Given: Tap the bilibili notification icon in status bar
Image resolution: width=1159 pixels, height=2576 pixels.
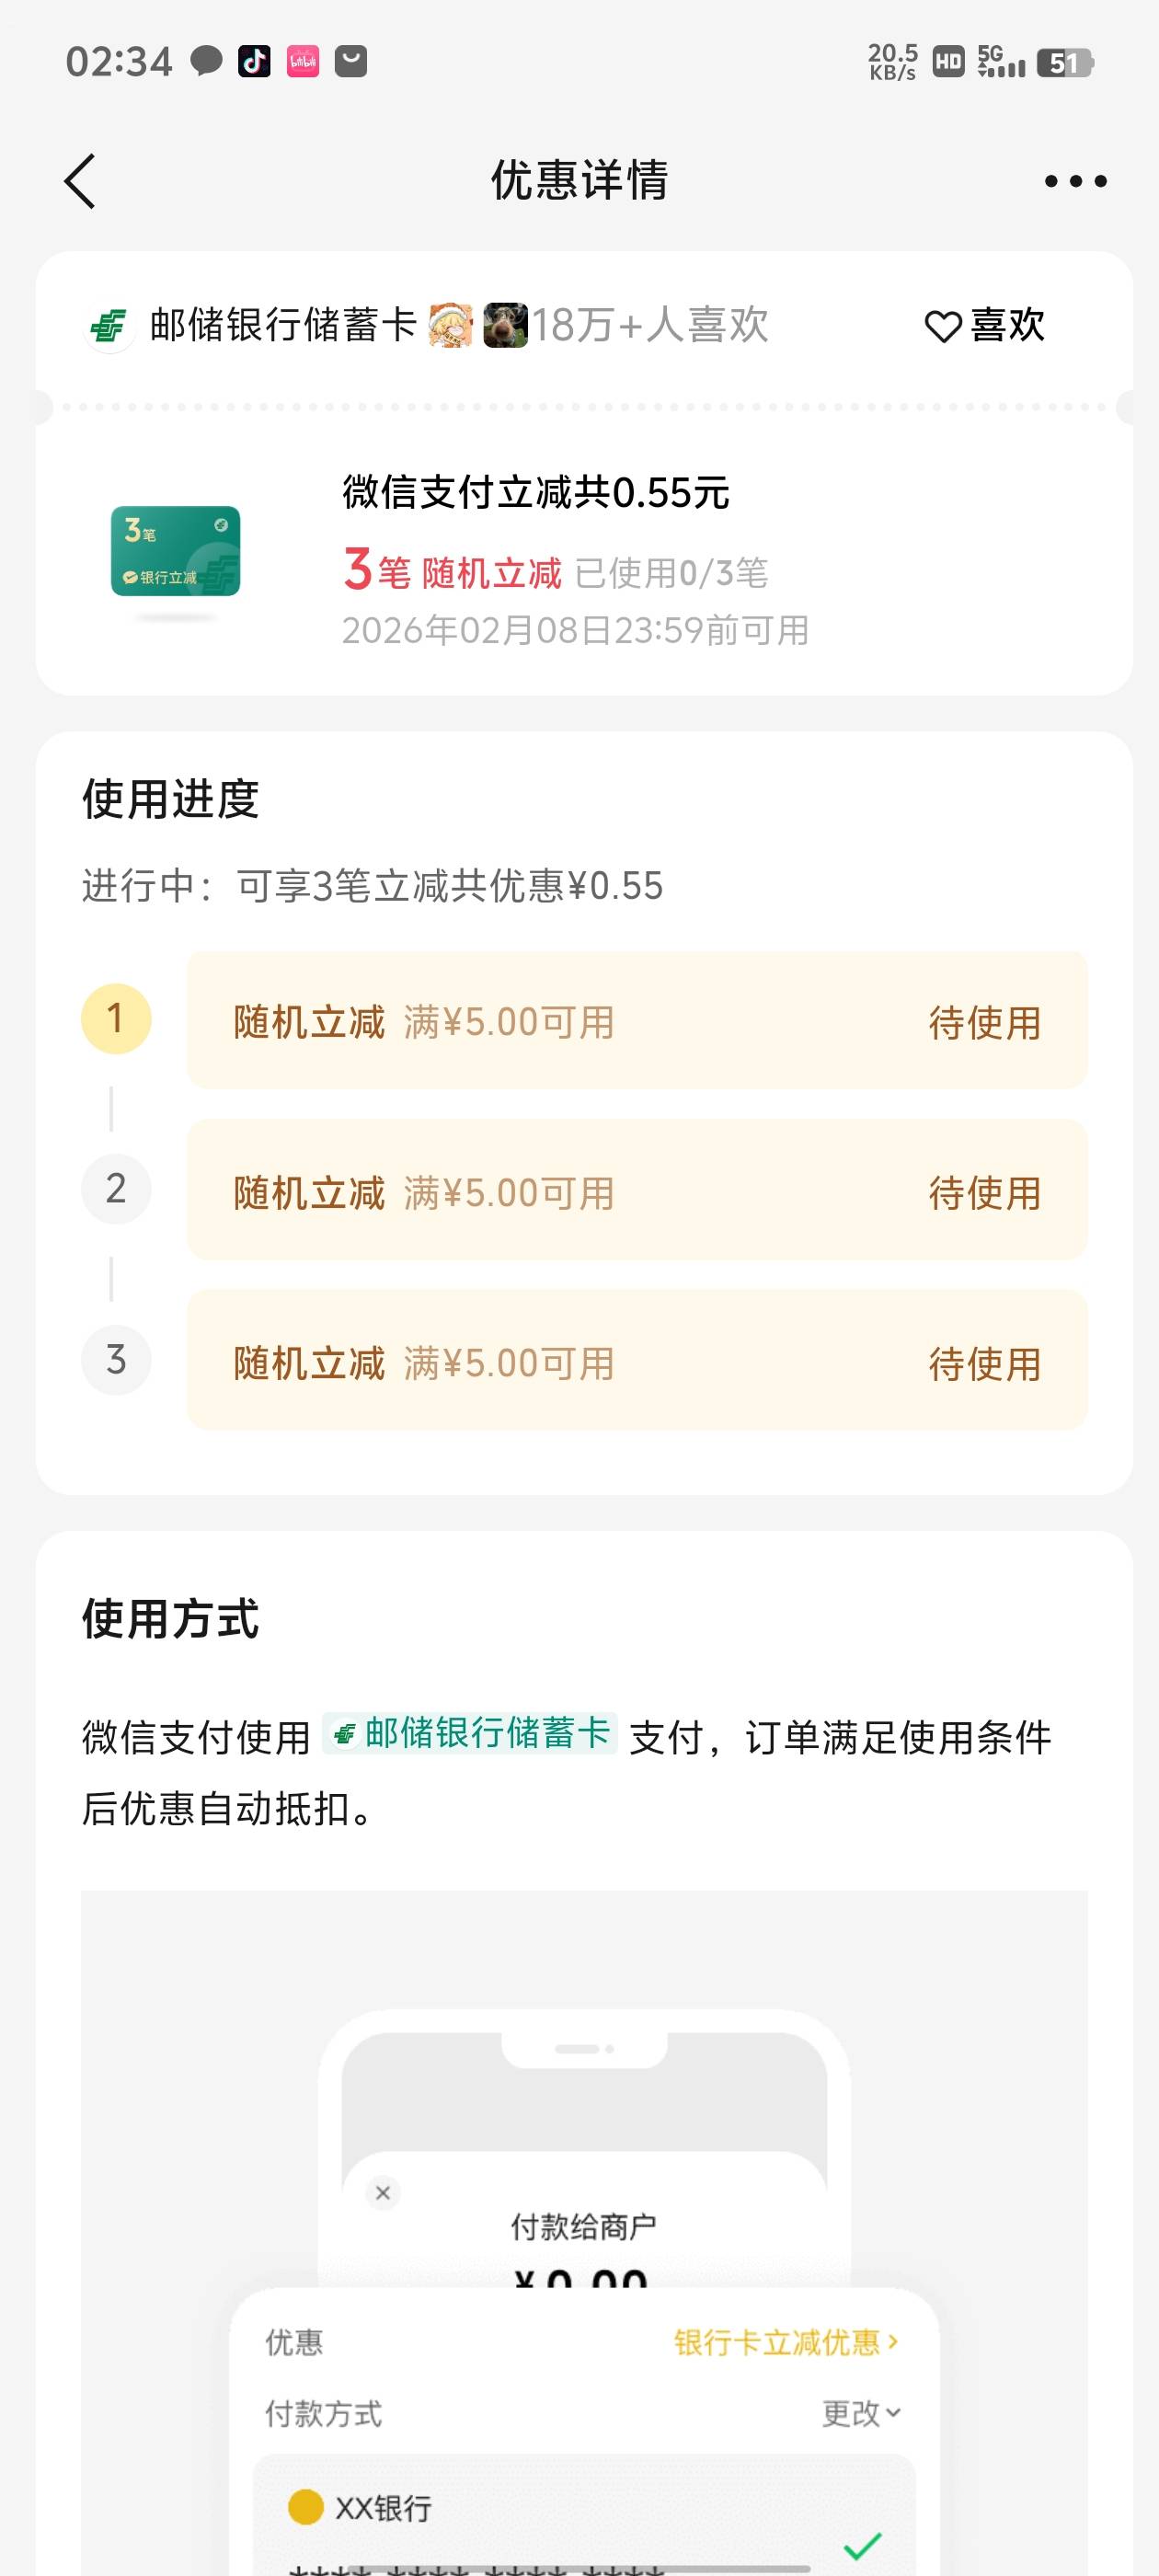Looking at the screenshot, I should pos(303,62).
